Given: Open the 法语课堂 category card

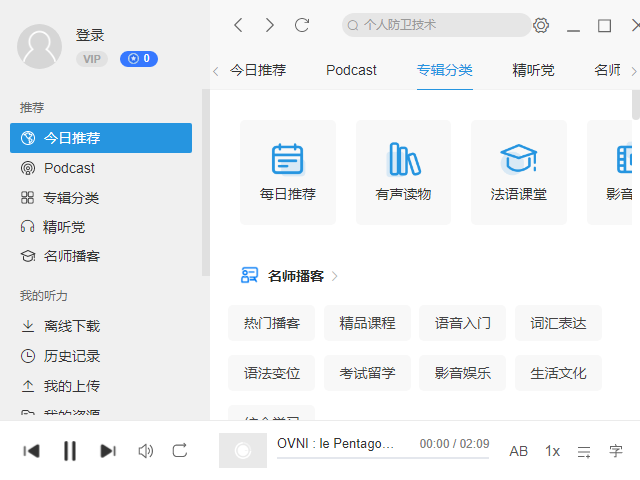Looking at the screenshot, I should pyautogui.click(x=519, y=172).
